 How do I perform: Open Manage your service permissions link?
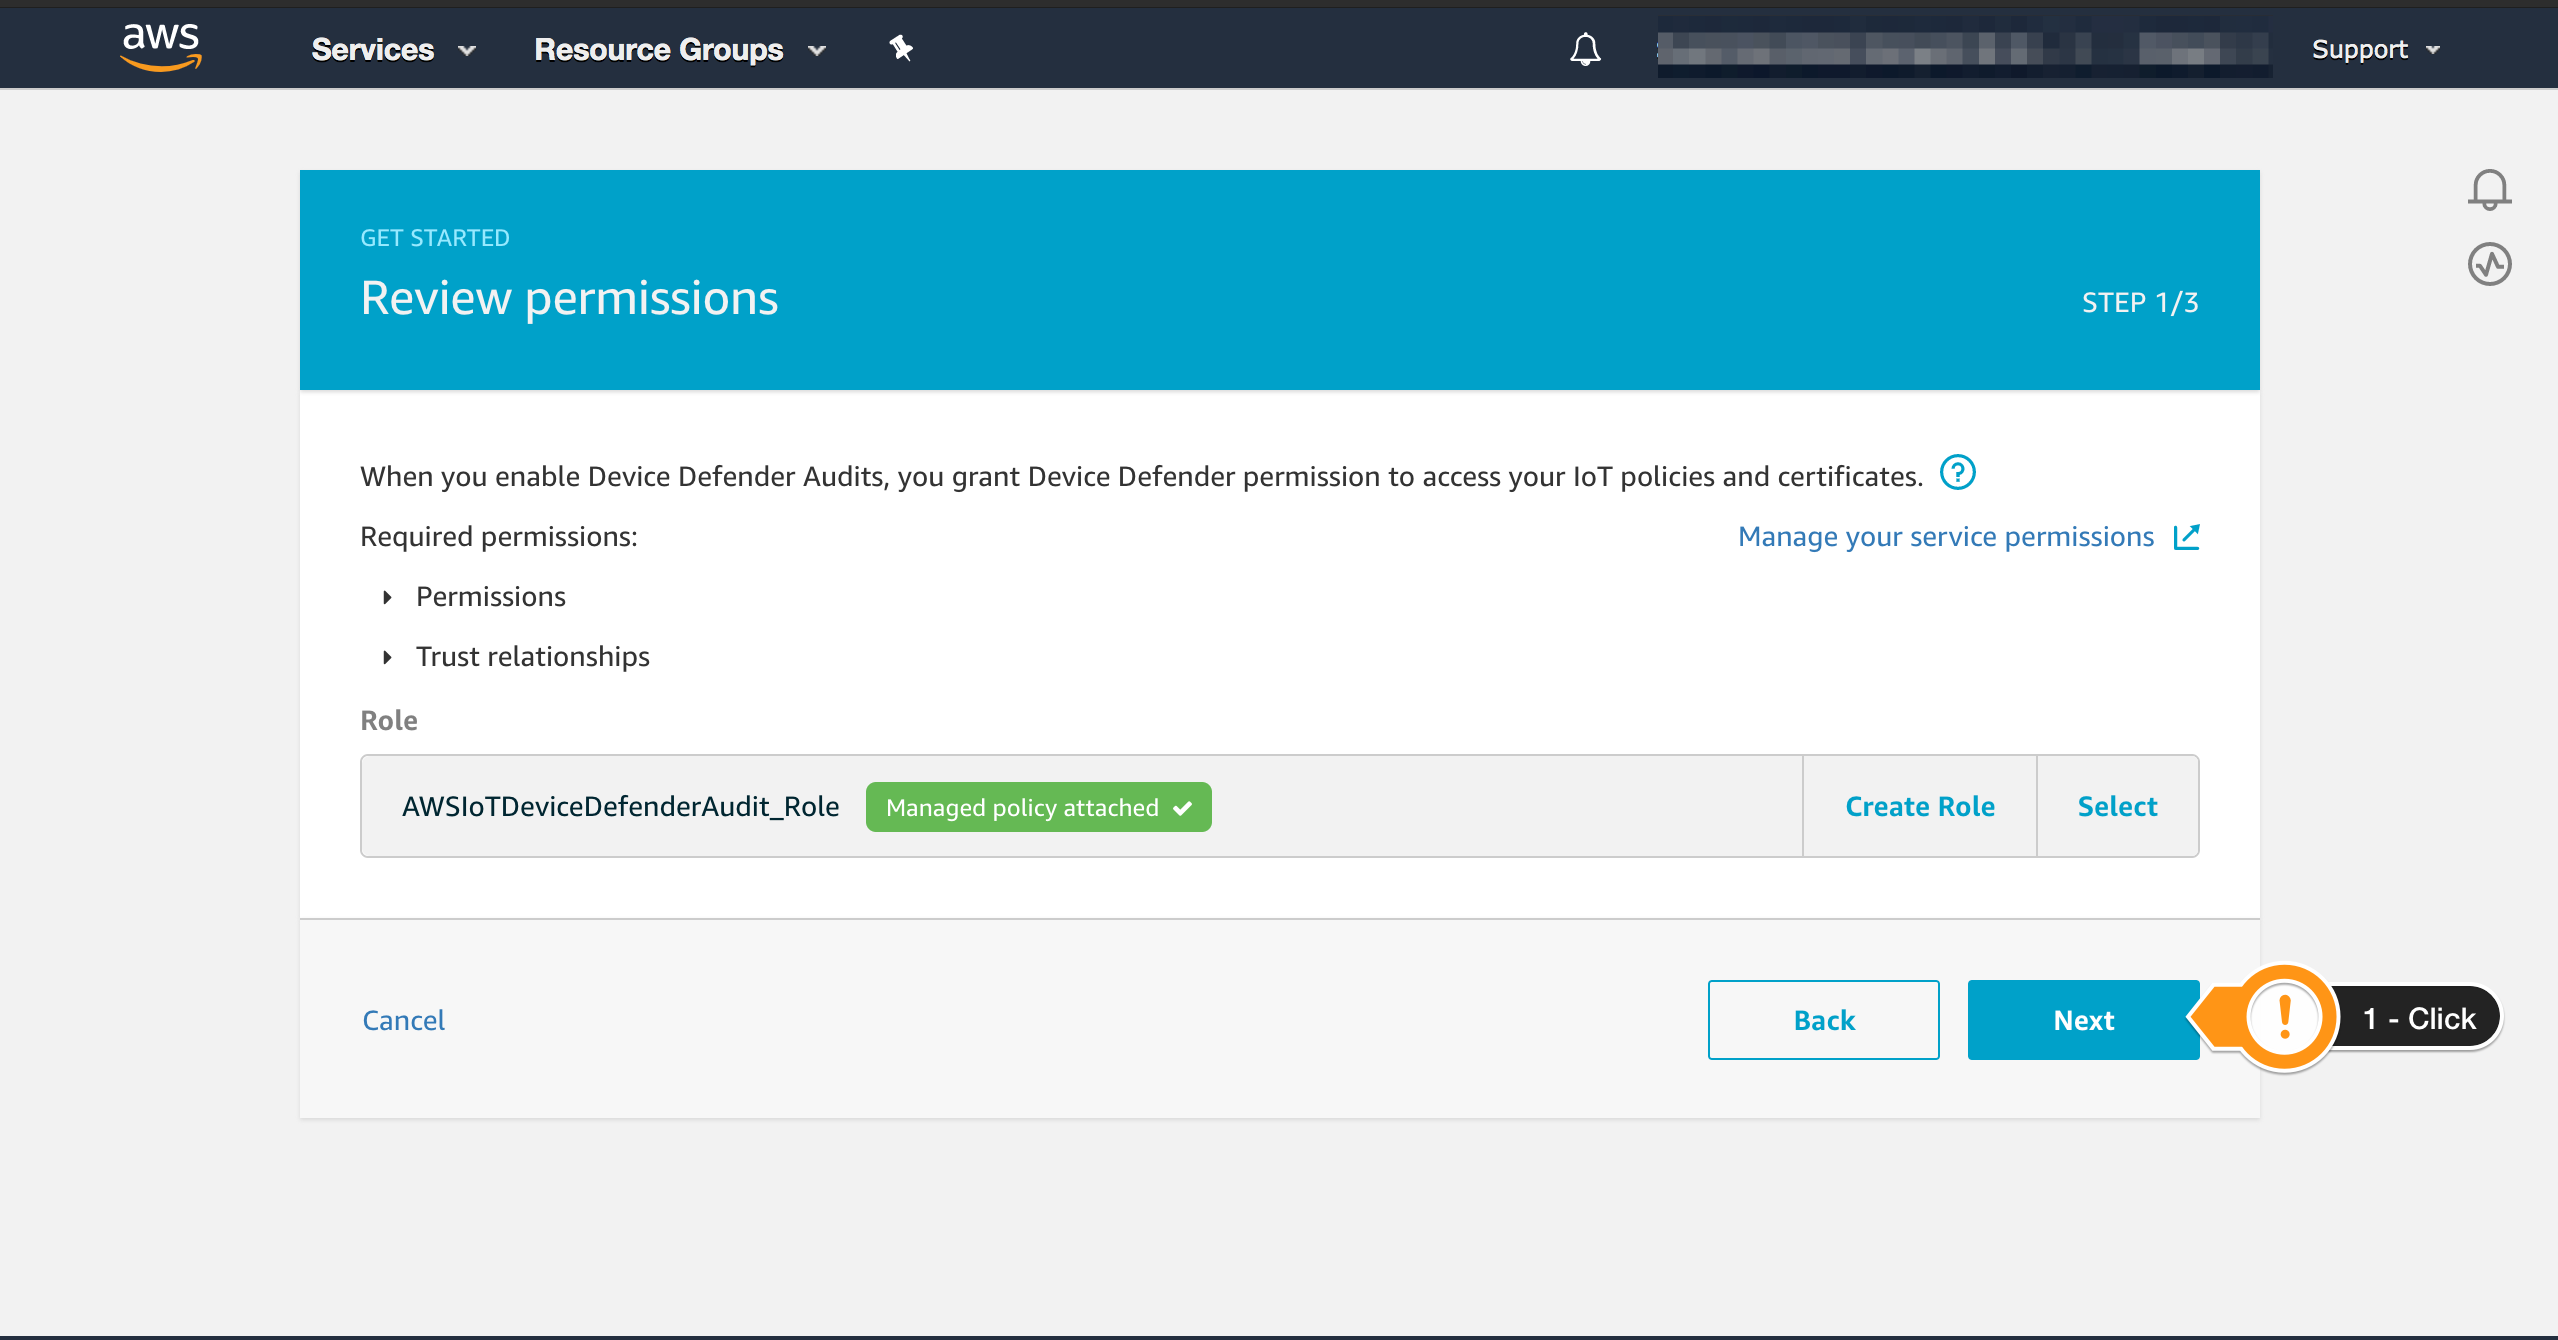pyautogui.click(x=1945, y=537)
